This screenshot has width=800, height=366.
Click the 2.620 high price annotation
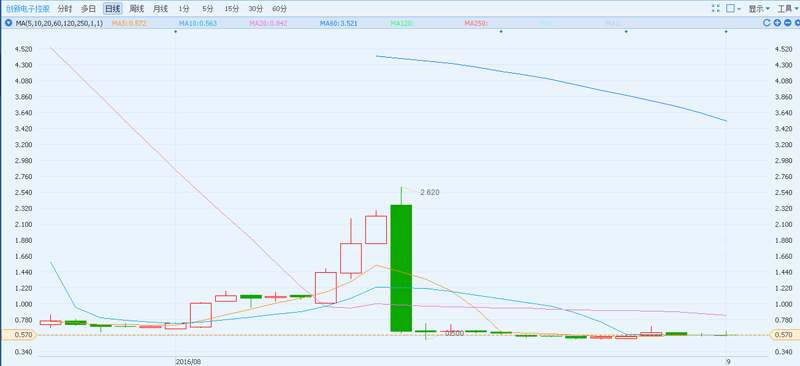430,192
